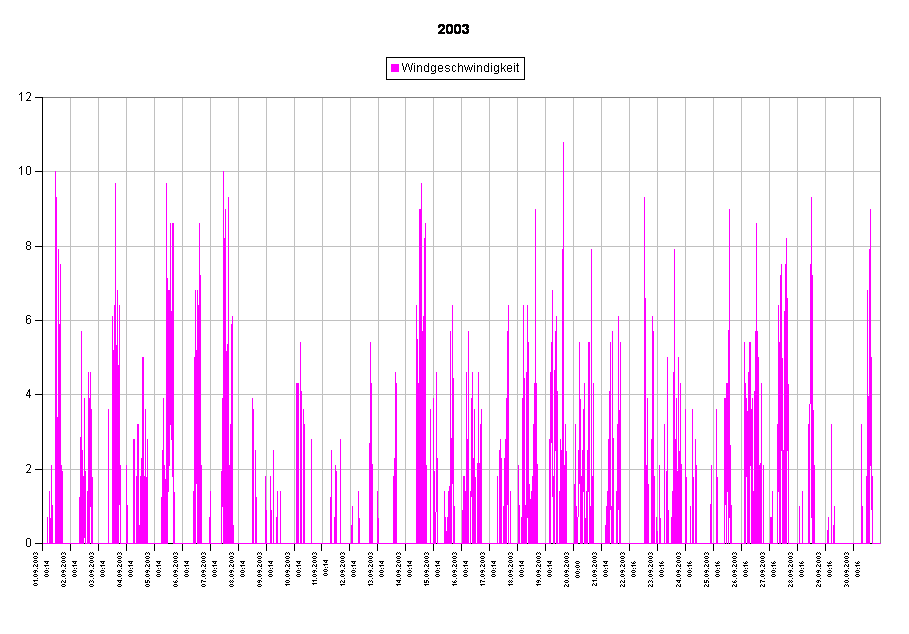Click the black margin left of the plot
Viewport: 909px width, 634px height.
[x=20, y=320]
